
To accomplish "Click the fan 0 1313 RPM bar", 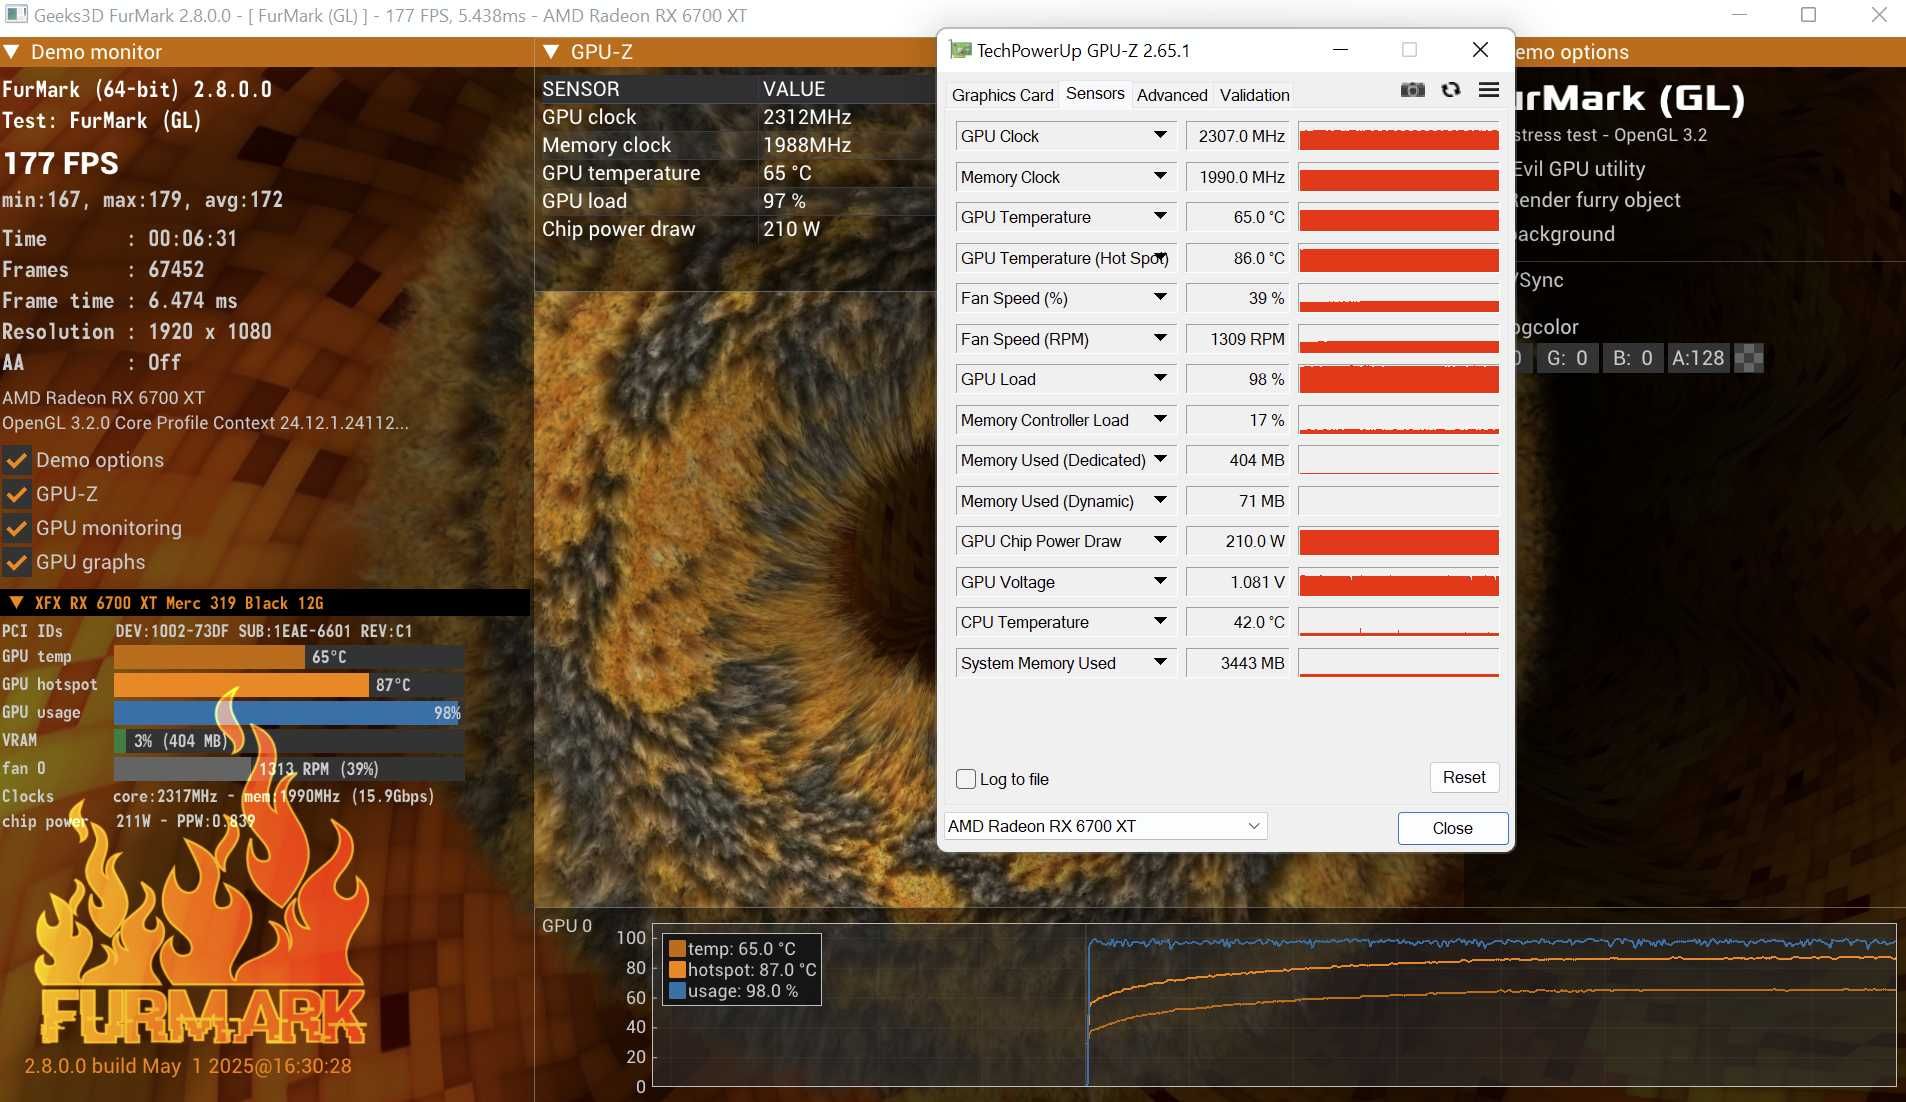I will click(x=288, y=769).
